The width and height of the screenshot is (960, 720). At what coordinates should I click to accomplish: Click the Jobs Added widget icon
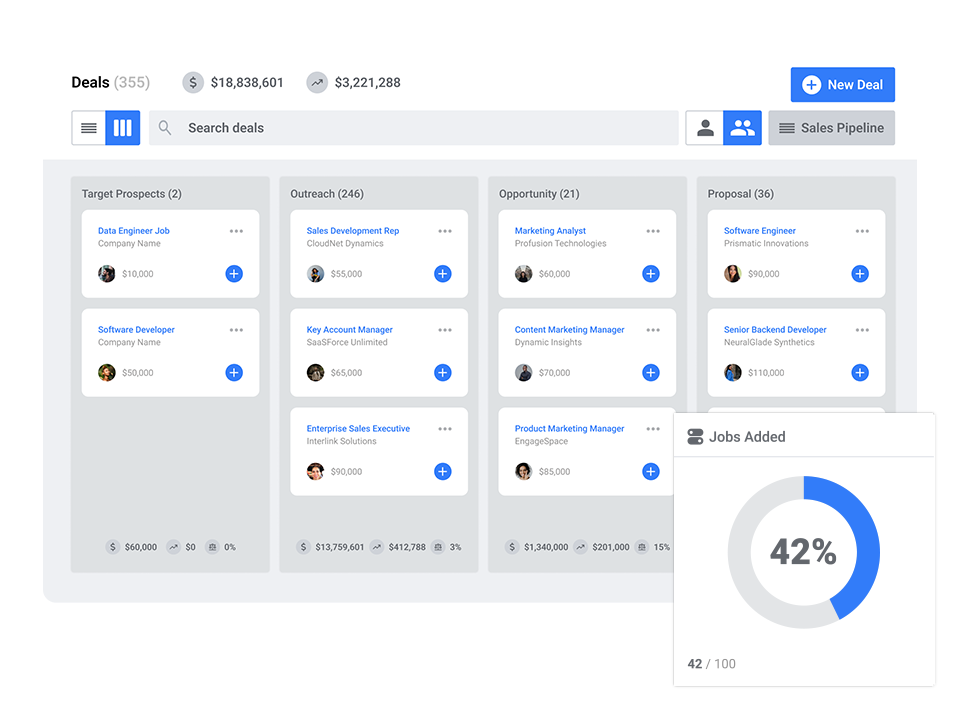[695, 437]
